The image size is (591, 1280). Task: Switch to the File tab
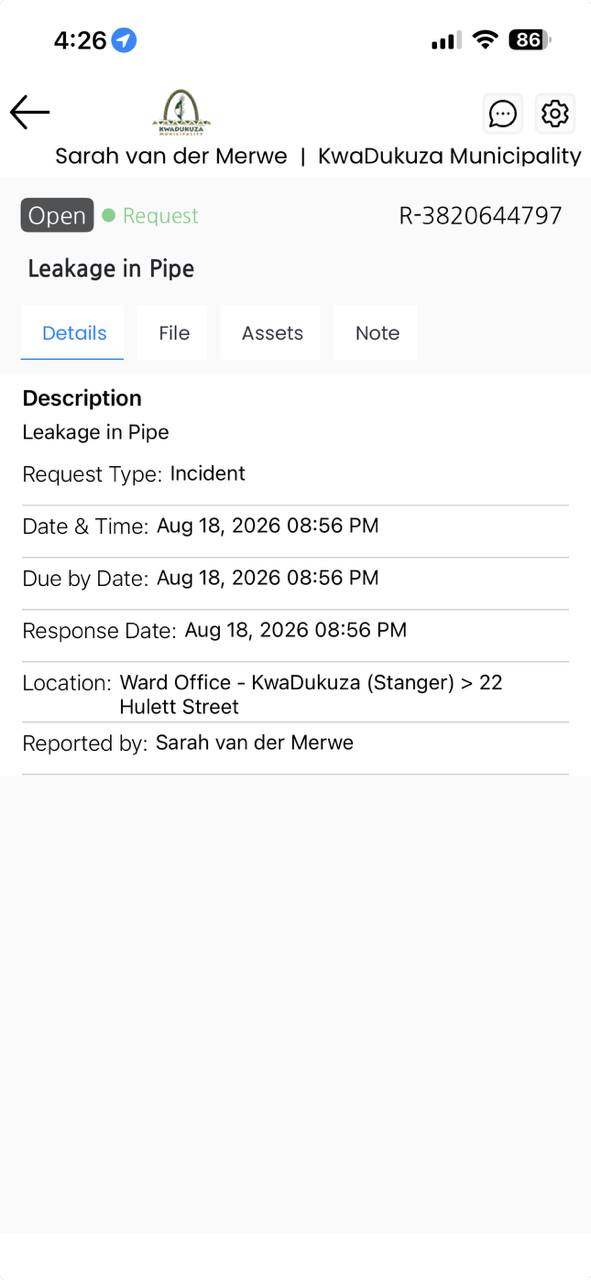tap(174, 333)
